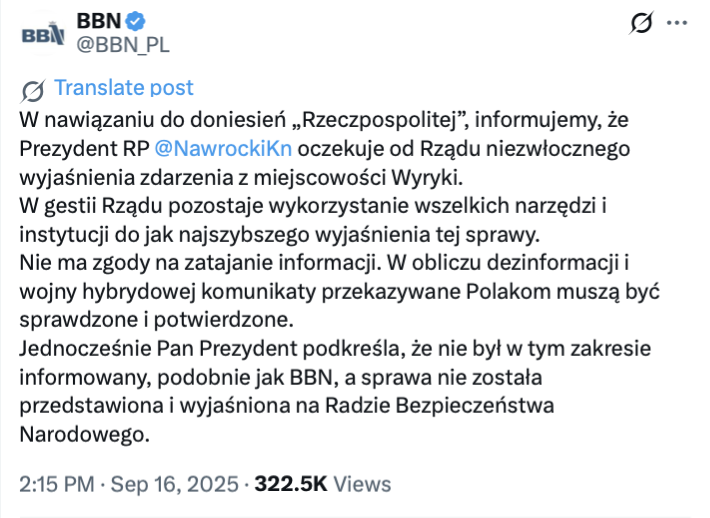Click the Grok icon beside the three dots
710x518 pixels.
pyautogui.click(x=641, y=22)
